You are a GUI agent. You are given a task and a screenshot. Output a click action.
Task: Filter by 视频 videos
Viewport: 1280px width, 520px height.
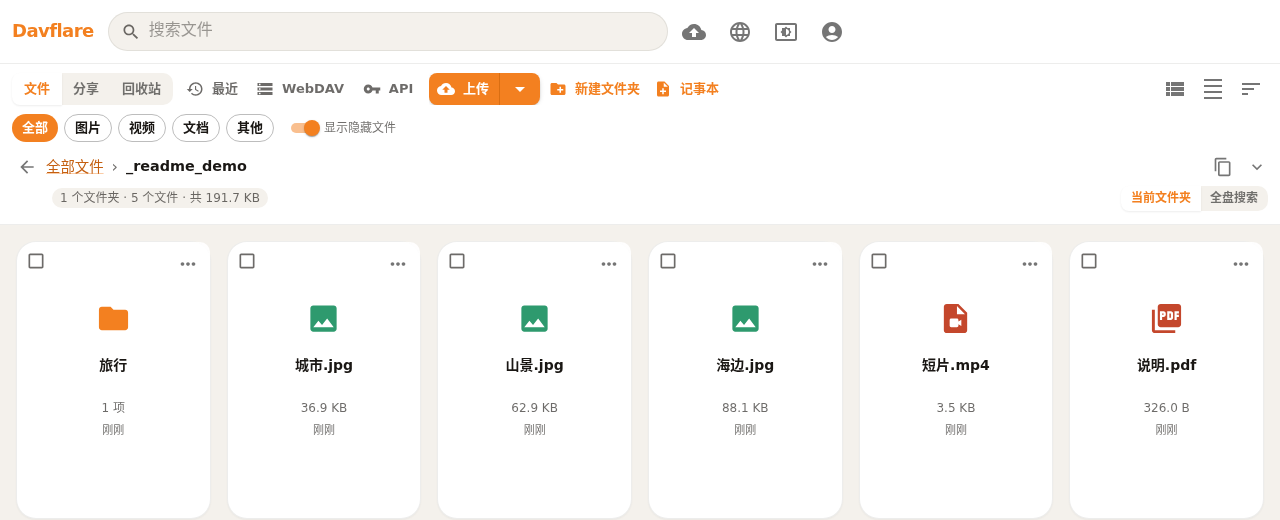(x=142, y=128)
